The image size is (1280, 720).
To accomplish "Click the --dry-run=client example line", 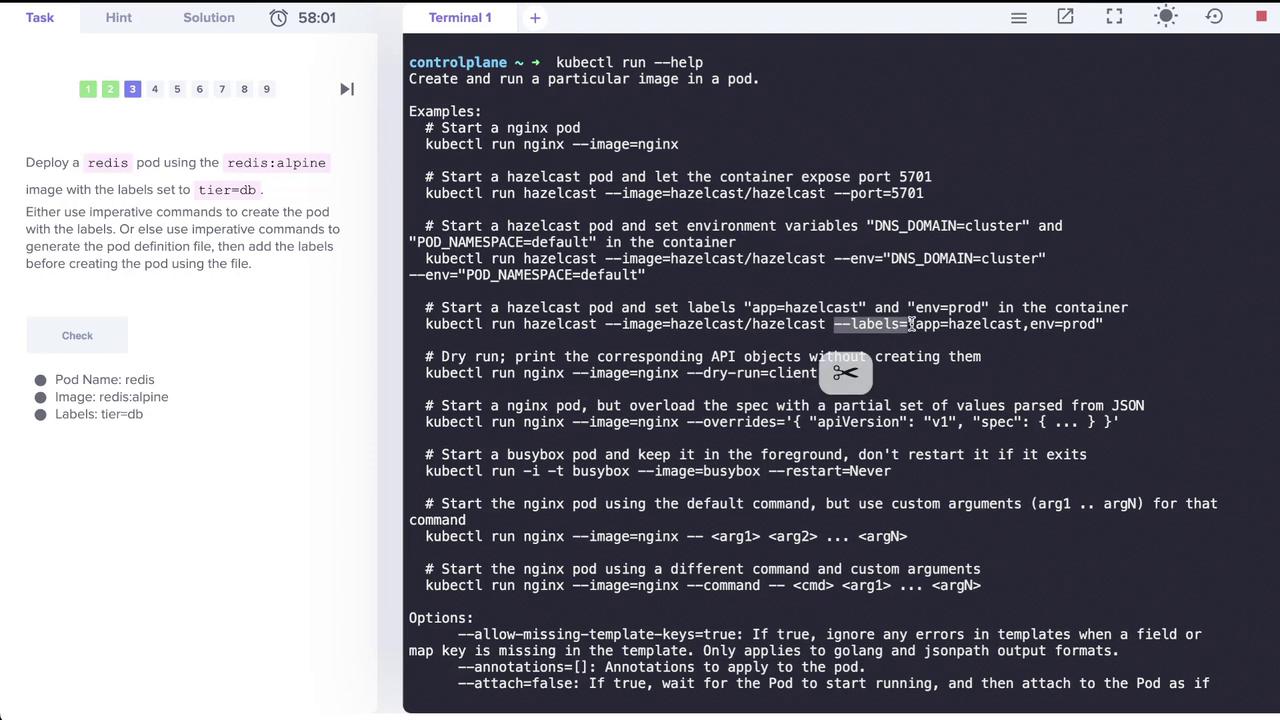I will tap(621, 373).
